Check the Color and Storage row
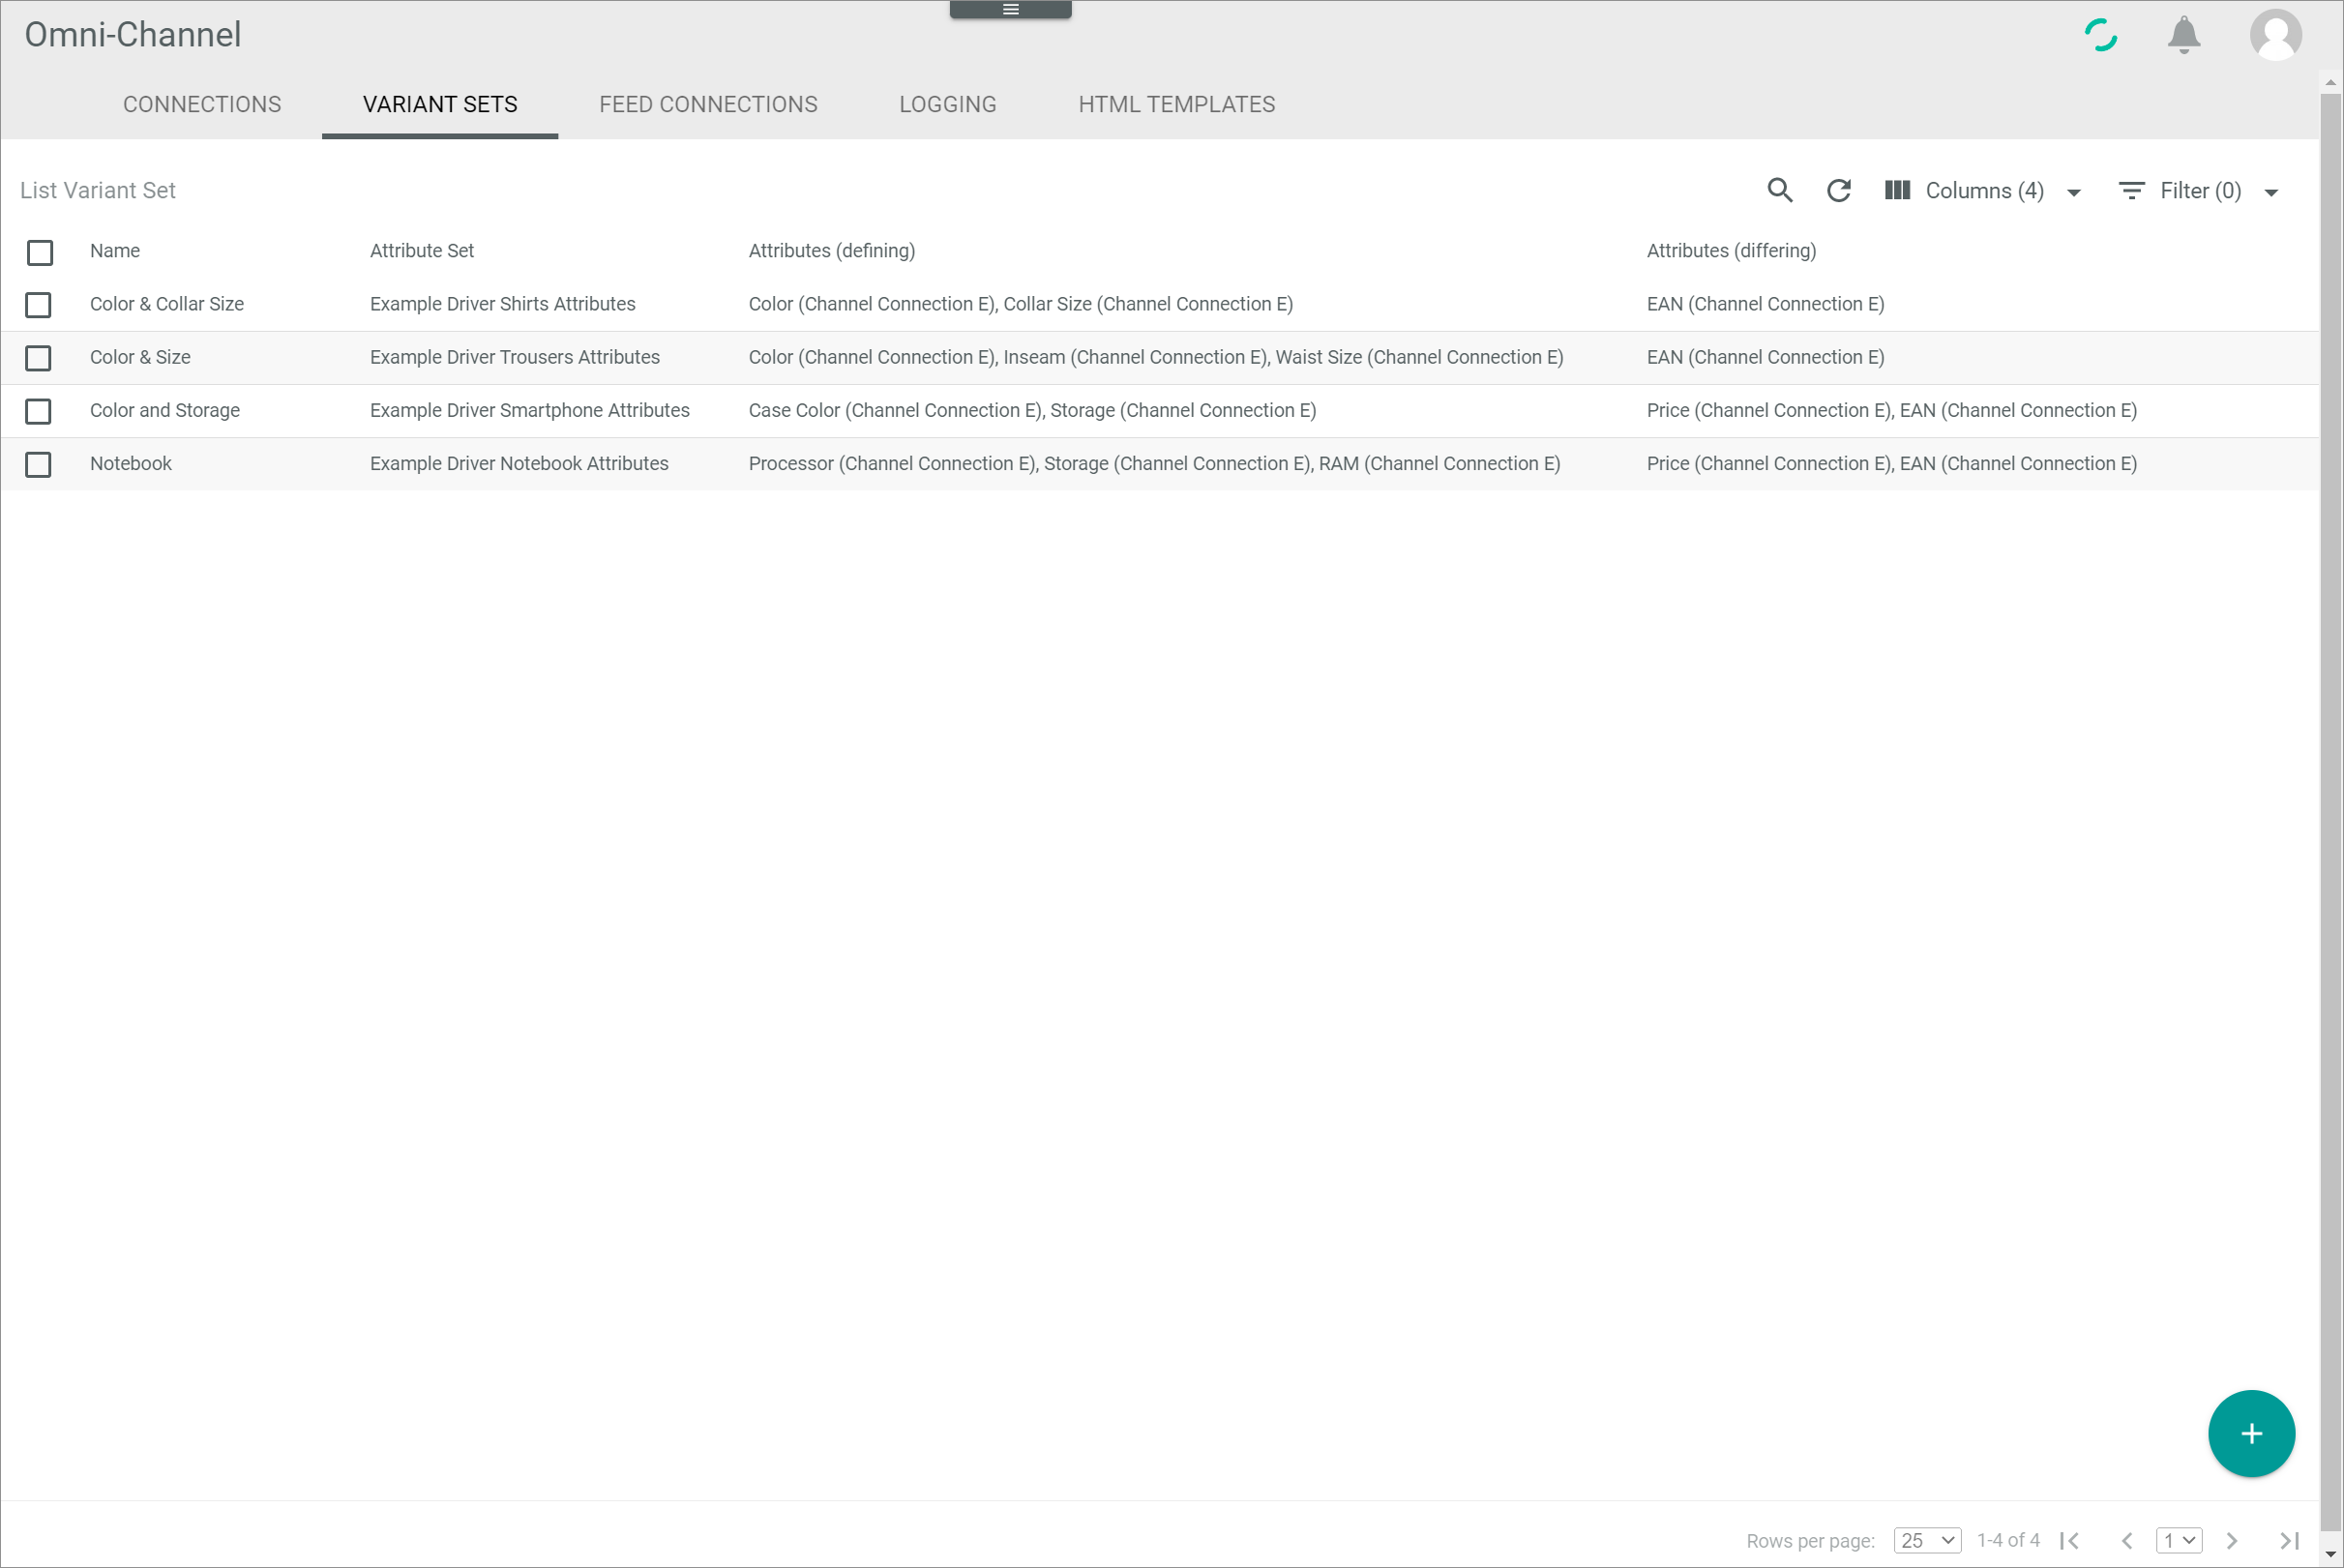The height and width of the screenshot is (1568, 2344). pos(38,410)
